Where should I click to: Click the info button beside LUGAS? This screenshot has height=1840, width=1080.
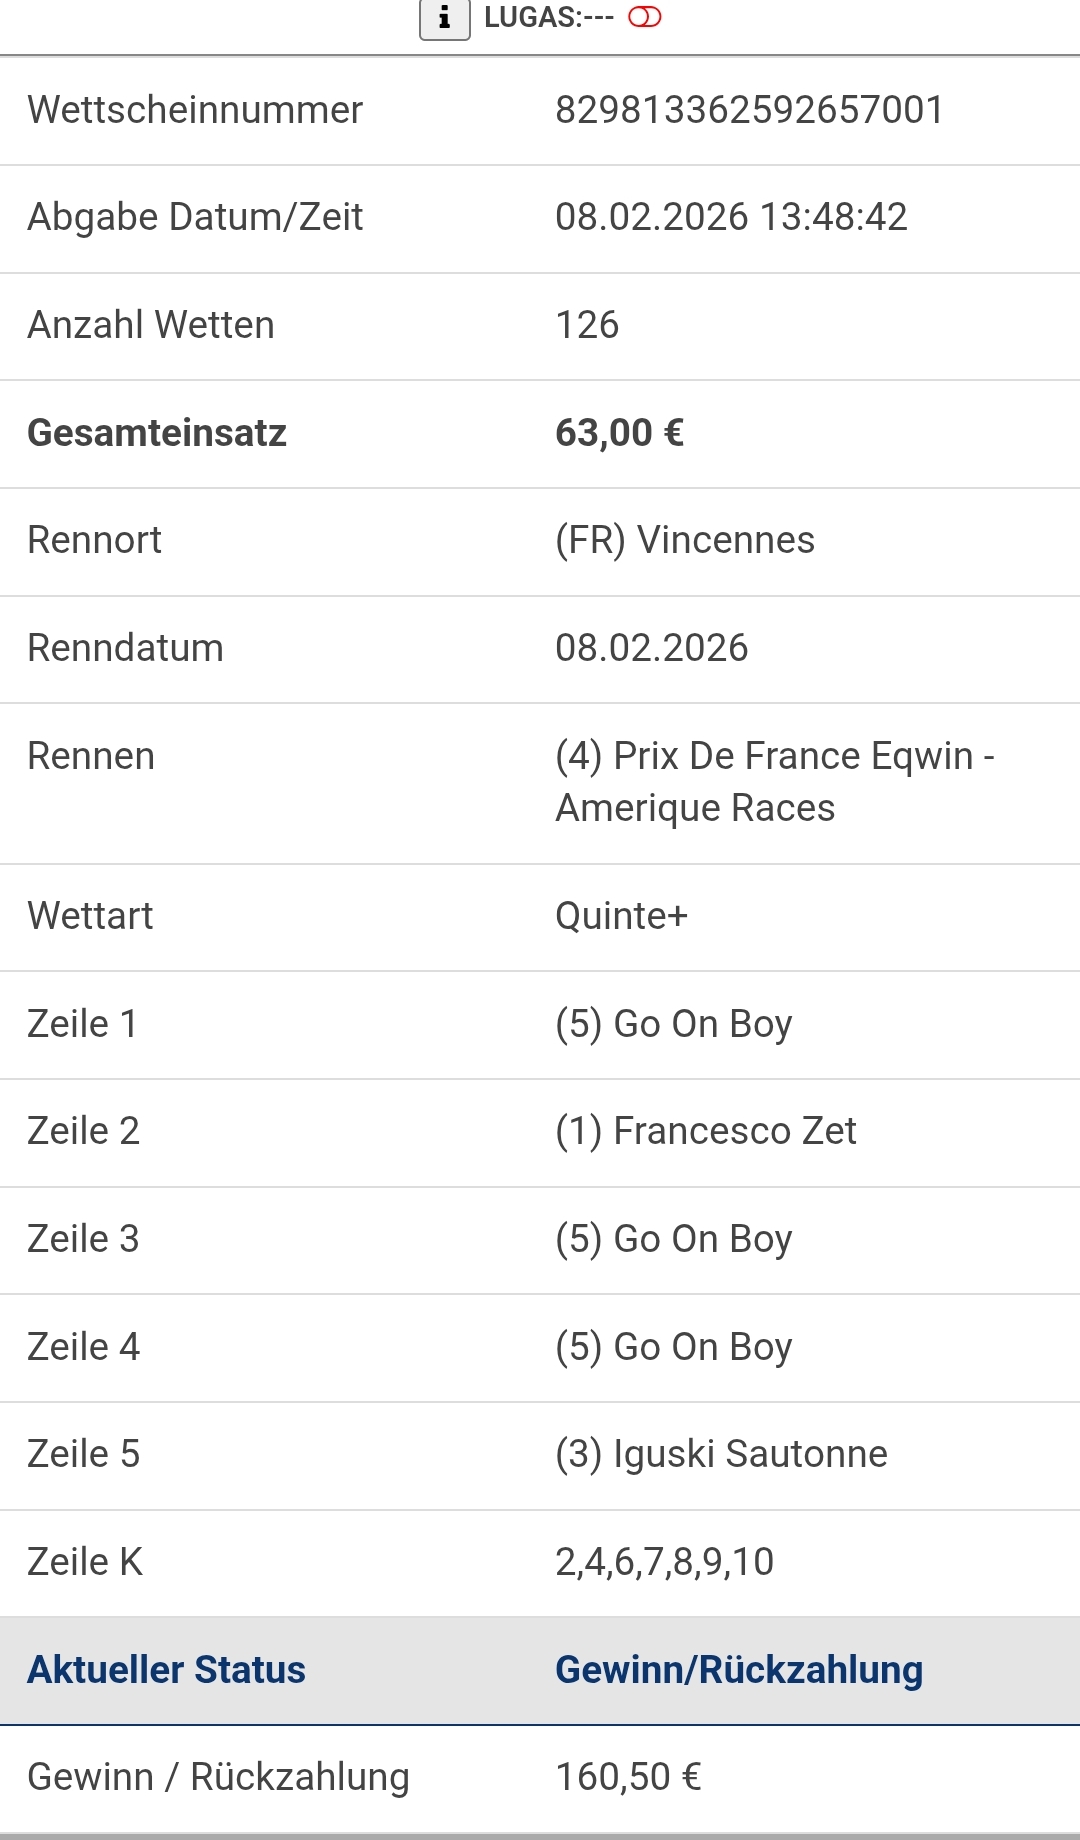click(444, 19)
